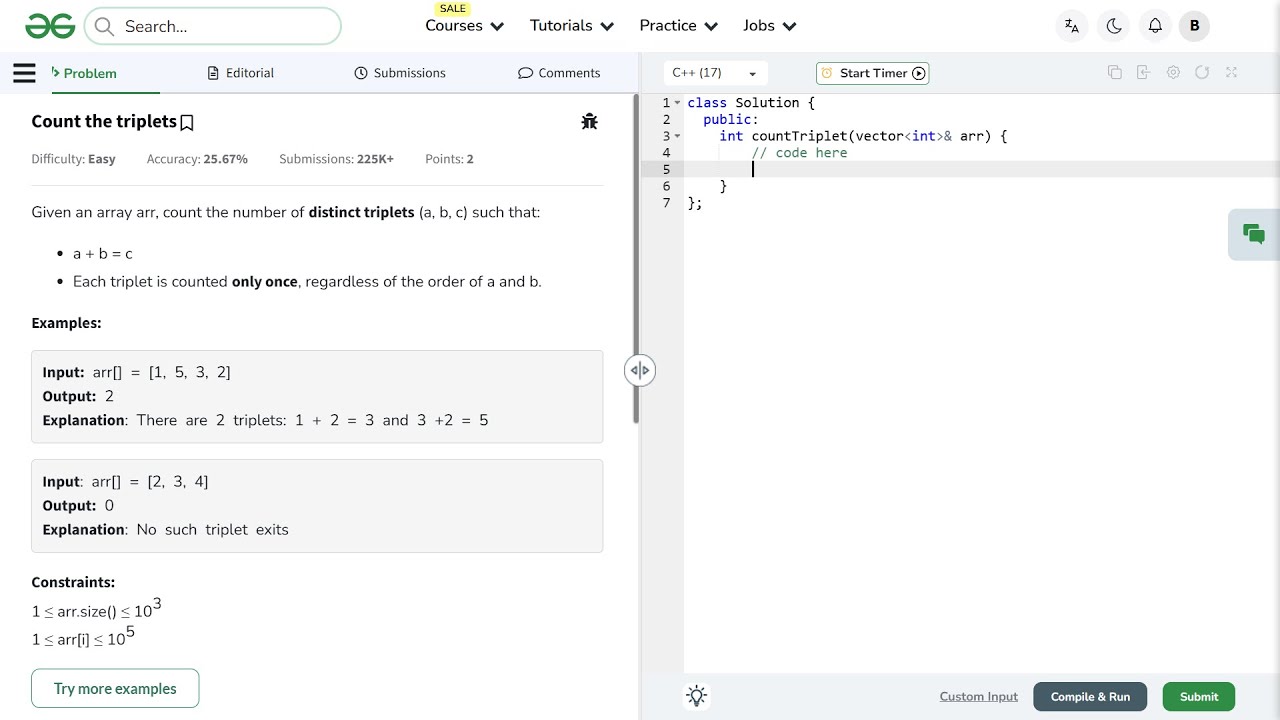Click the Submissions clock icon
The width and height of the screenshot is (1280, 720).
pos(361,73)
